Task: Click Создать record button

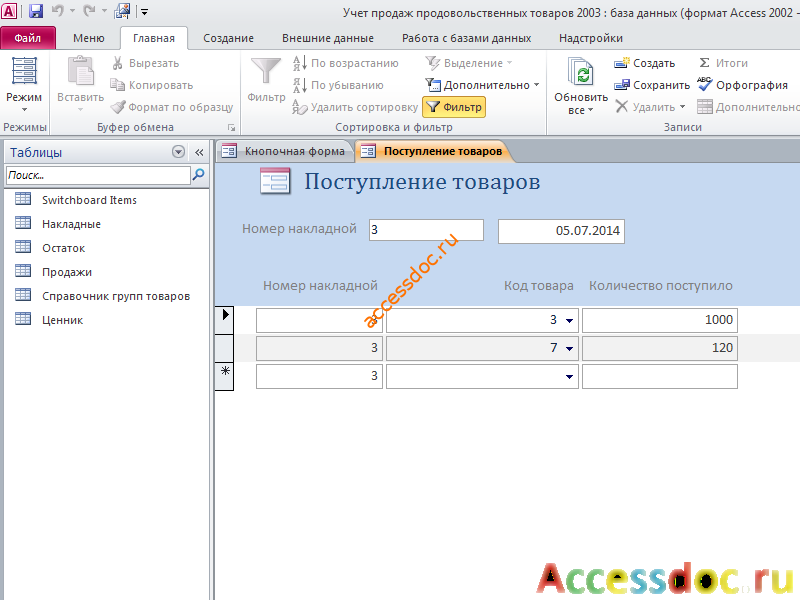Action: coord(644,63)
